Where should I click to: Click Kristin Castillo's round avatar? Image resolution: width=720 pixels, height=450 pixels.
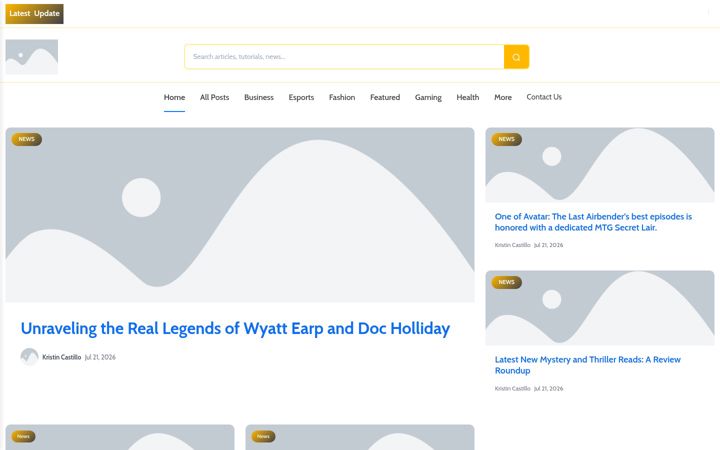pos(29,357)
